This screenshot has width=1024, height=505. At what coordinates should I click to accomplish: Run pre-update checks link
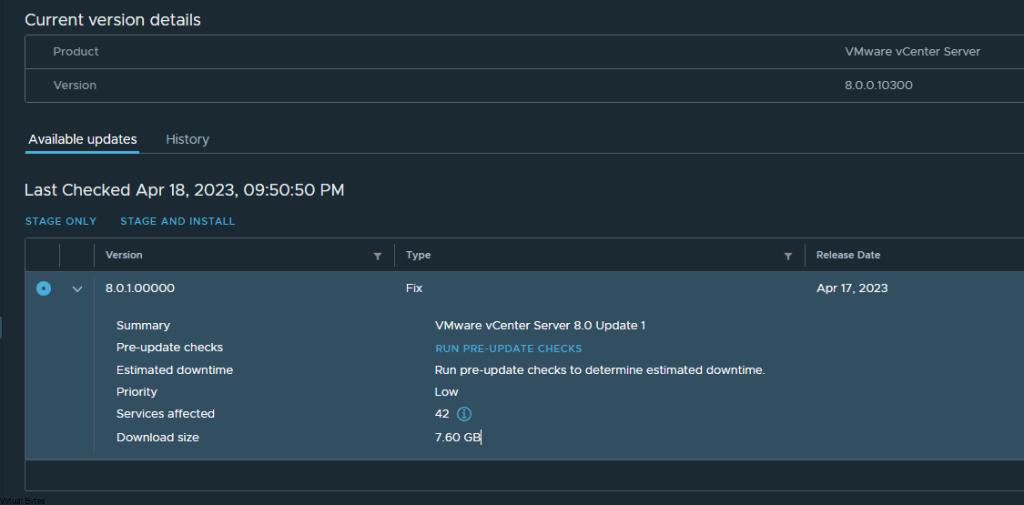[508, 349]
